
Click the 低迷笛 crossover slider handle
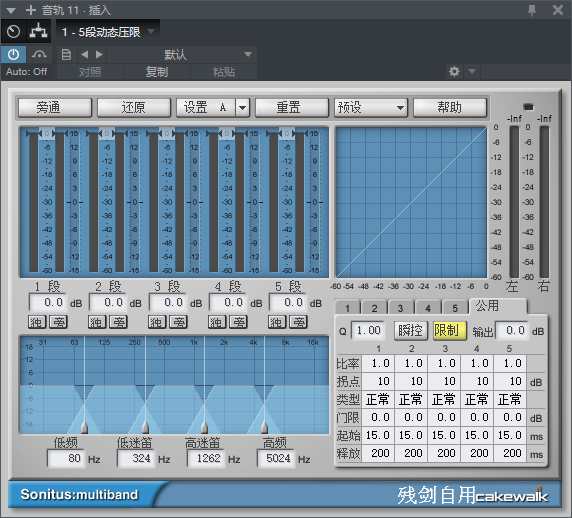145,426
